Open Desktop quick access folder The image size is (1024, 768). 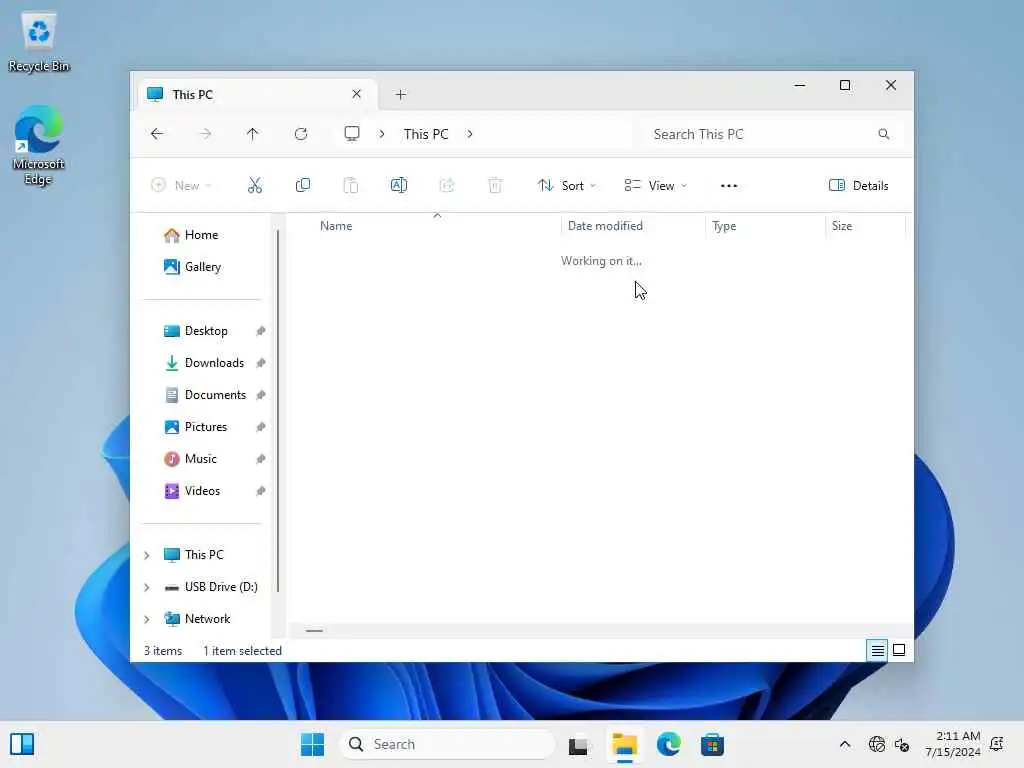(x=206, y=331)
